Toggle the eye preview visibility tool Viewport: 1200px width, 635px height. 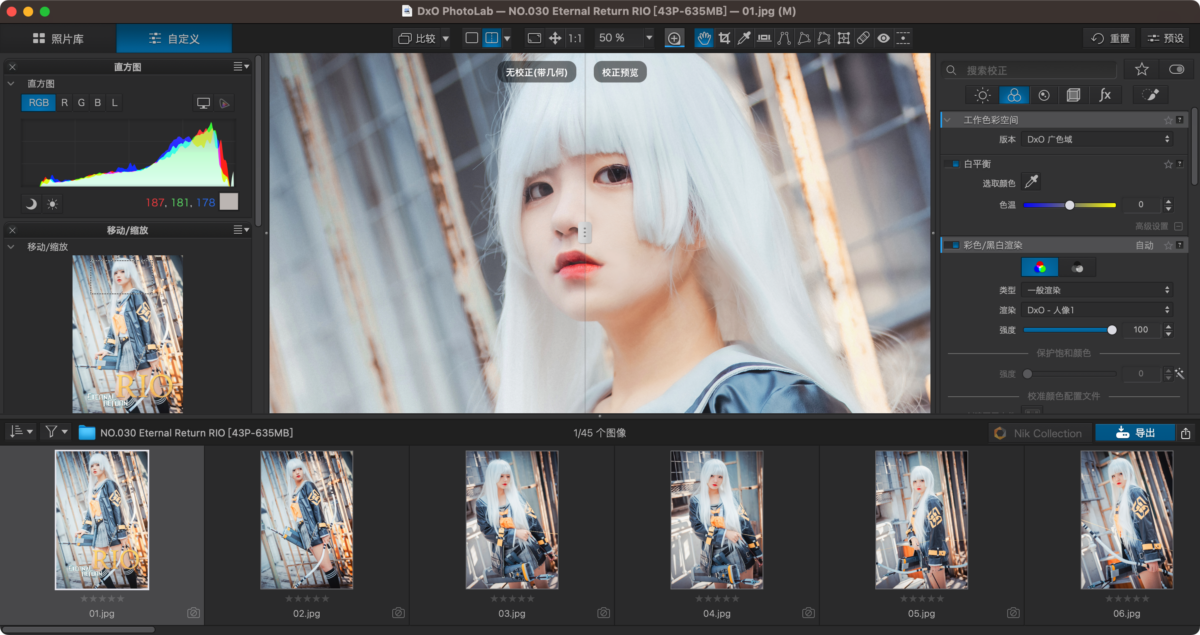coord(884,38)
